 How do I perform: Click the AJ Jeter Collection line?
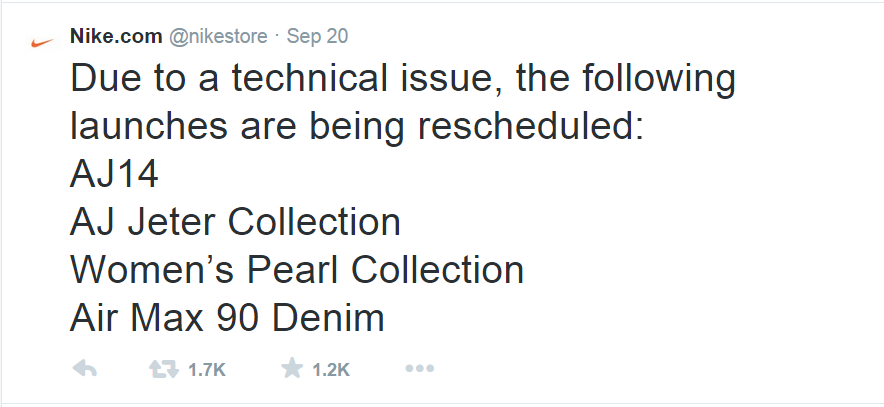[235, 222]
